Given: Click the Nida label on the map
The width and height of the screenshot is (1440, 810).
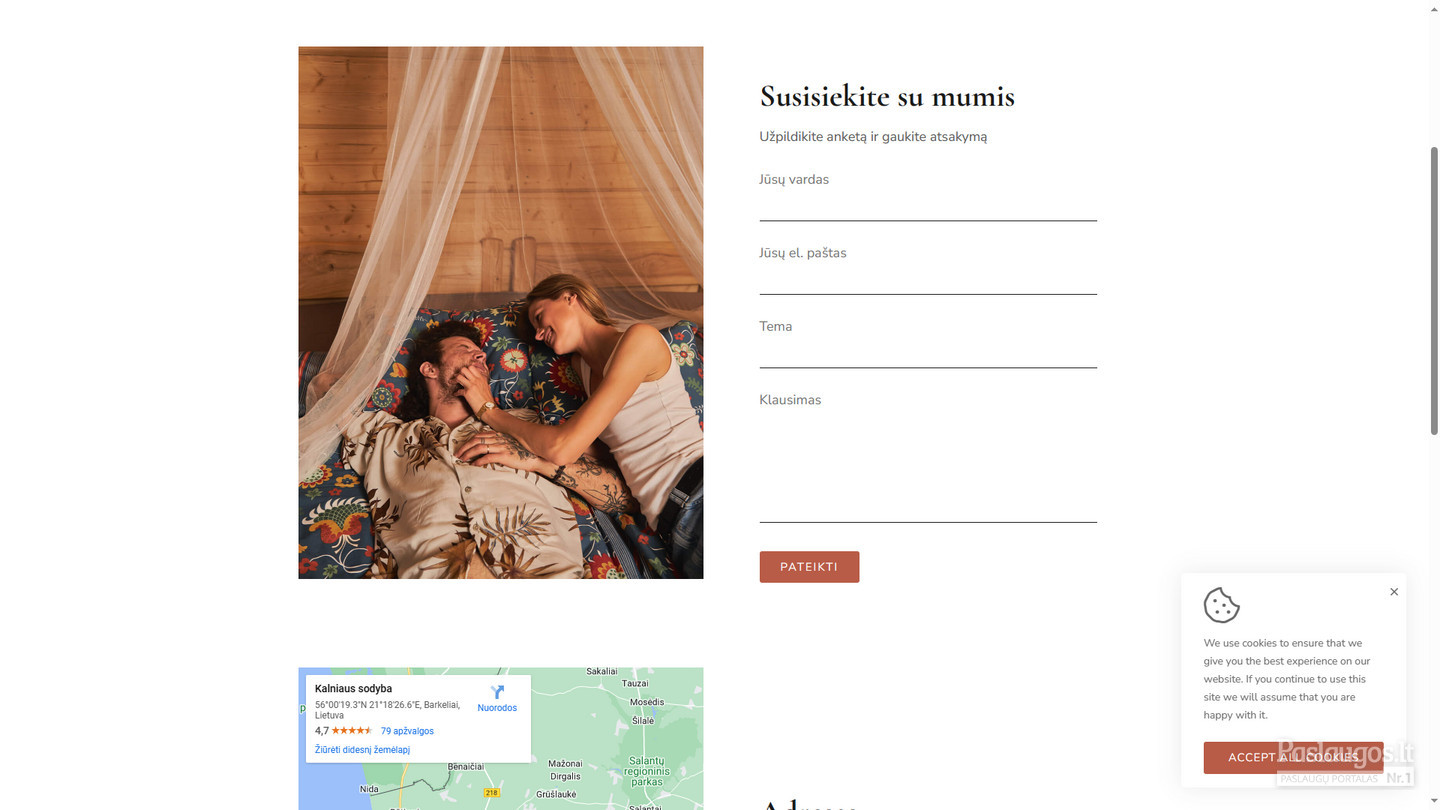Looking at the screenshot, I should pos(369,789).
